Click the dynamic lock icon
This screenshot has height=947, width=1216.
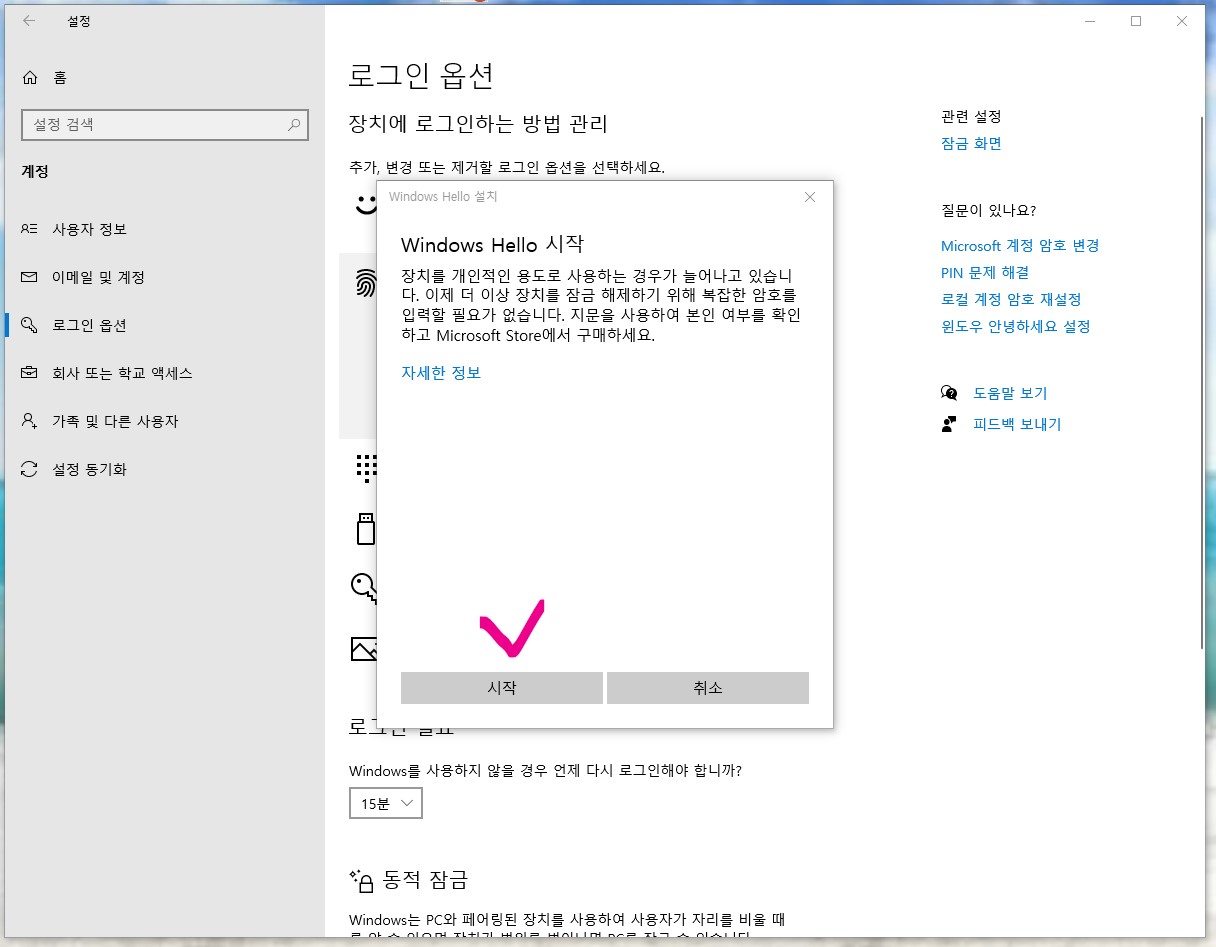[x=361, y=880]
